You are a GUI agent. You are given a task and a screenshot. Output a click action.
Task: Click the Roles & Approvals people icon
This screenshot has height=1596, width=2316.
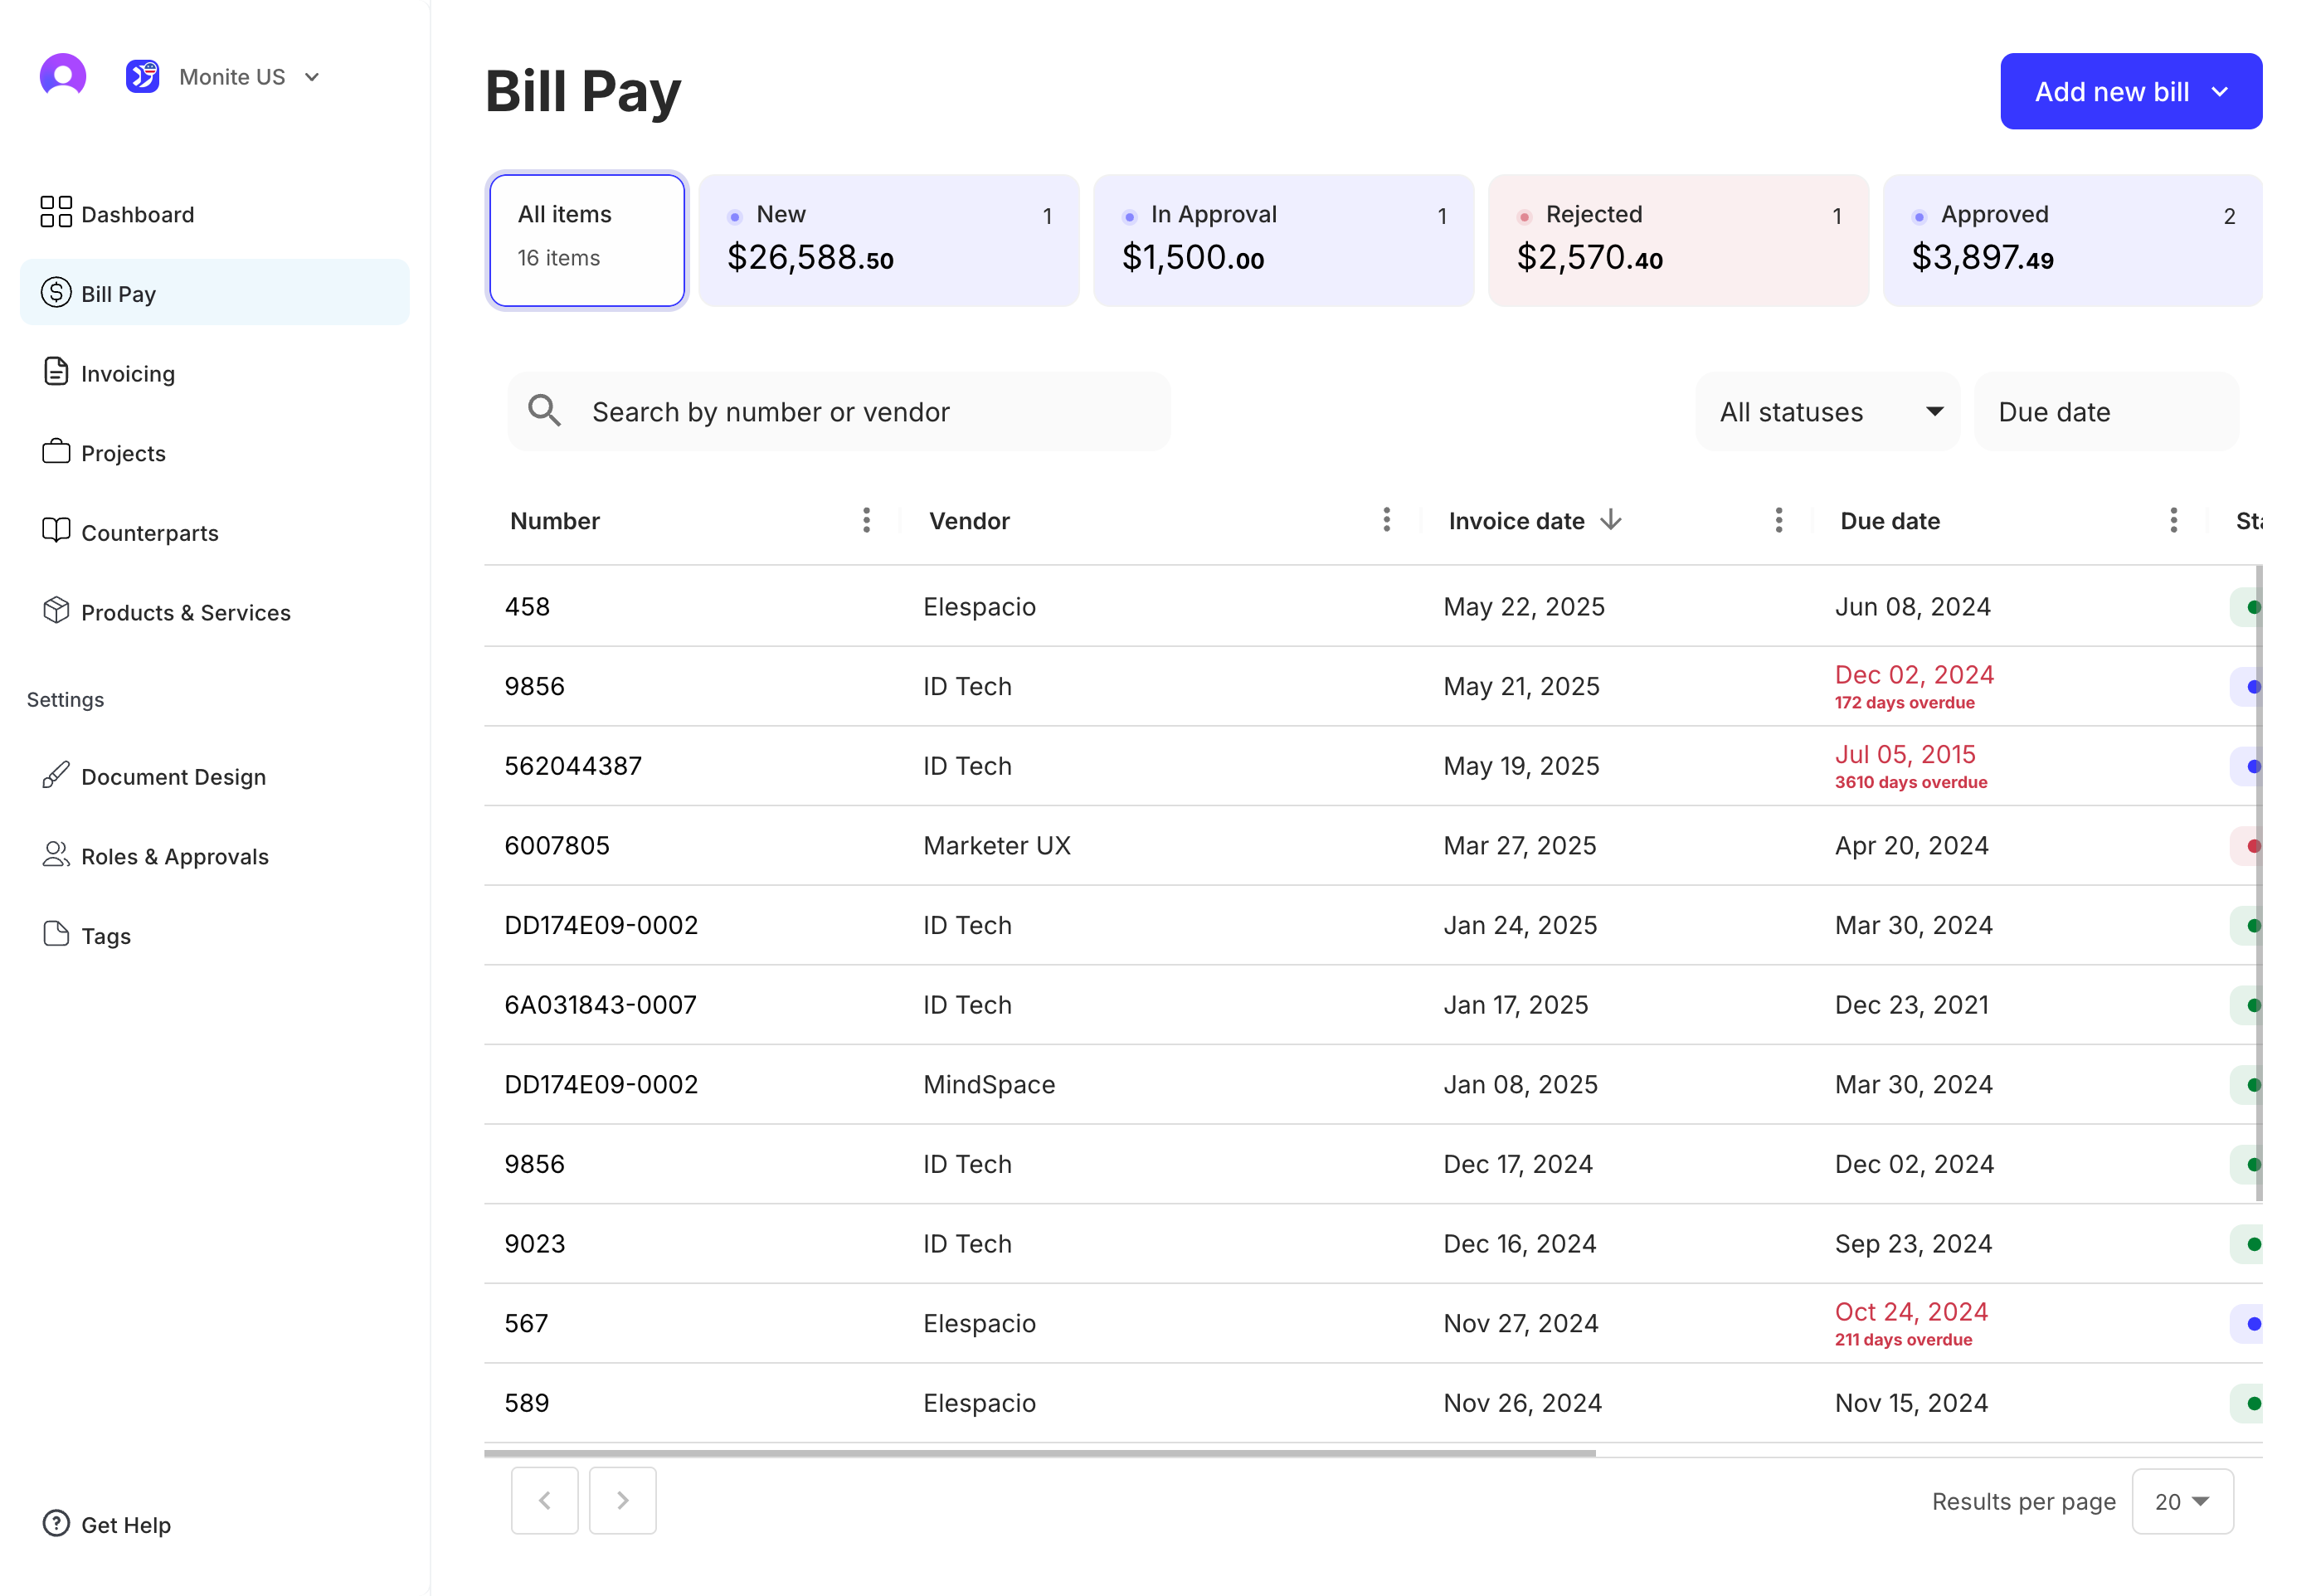pos(56,855)
